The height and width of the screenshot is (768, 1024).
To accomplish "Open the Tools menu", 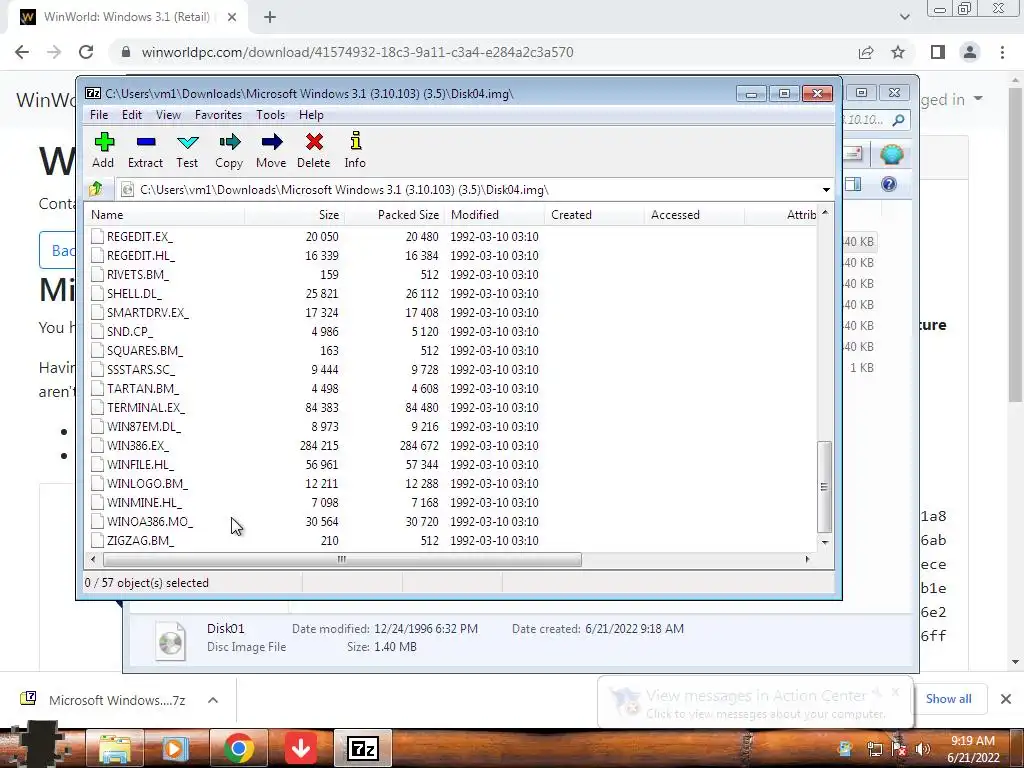I will [x=270, y=115].
